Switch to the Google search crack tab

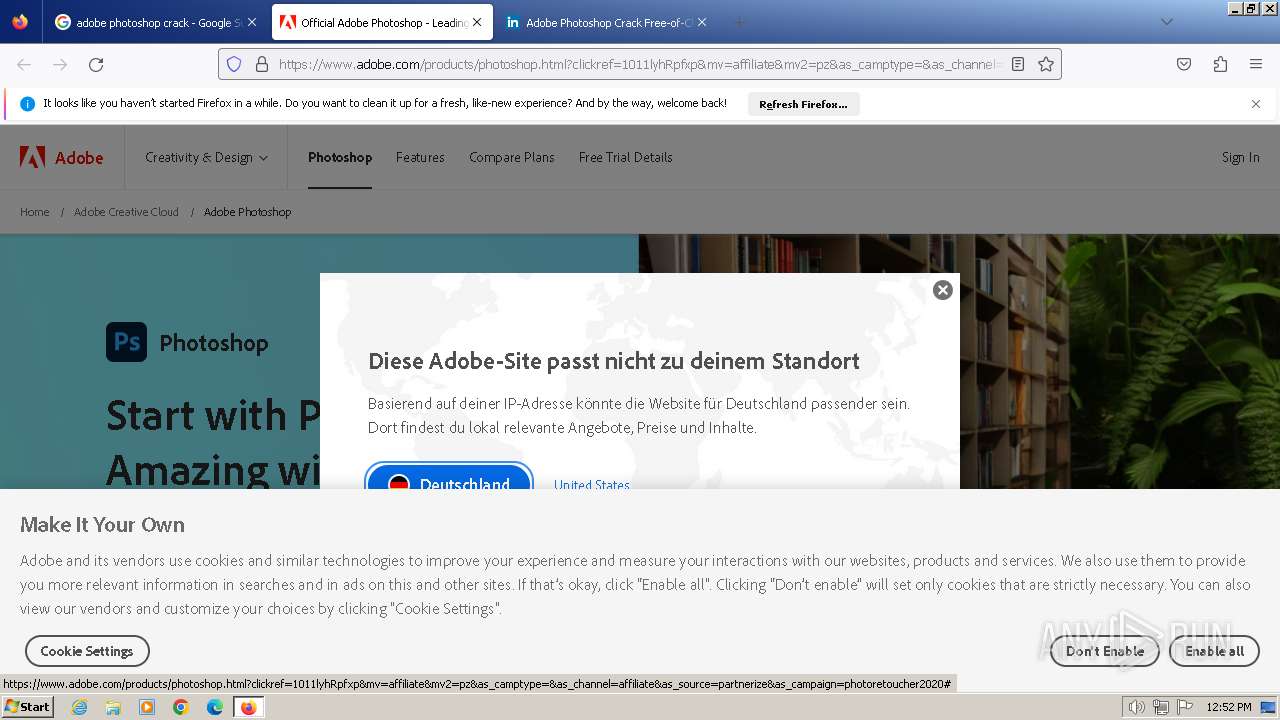[x=156, y=22]
